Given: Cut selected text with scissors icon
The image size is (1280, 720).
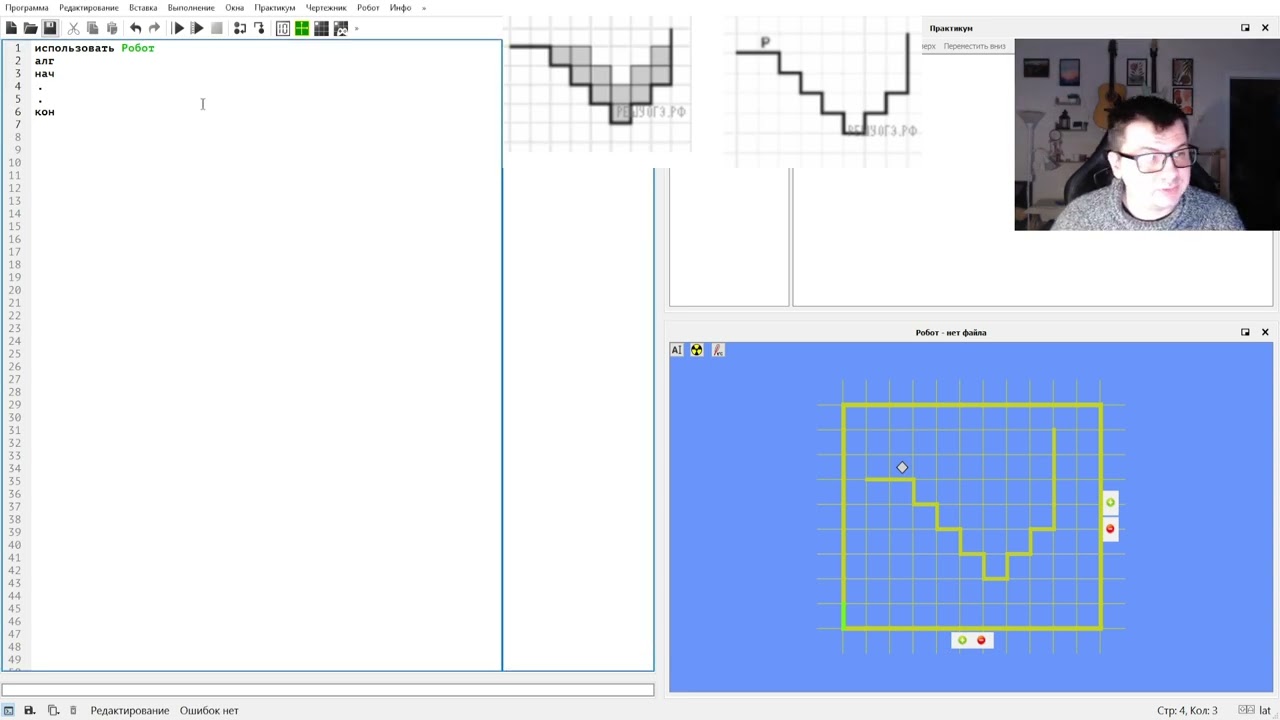Looking at the screenshot, I should [x=73, y=28].
